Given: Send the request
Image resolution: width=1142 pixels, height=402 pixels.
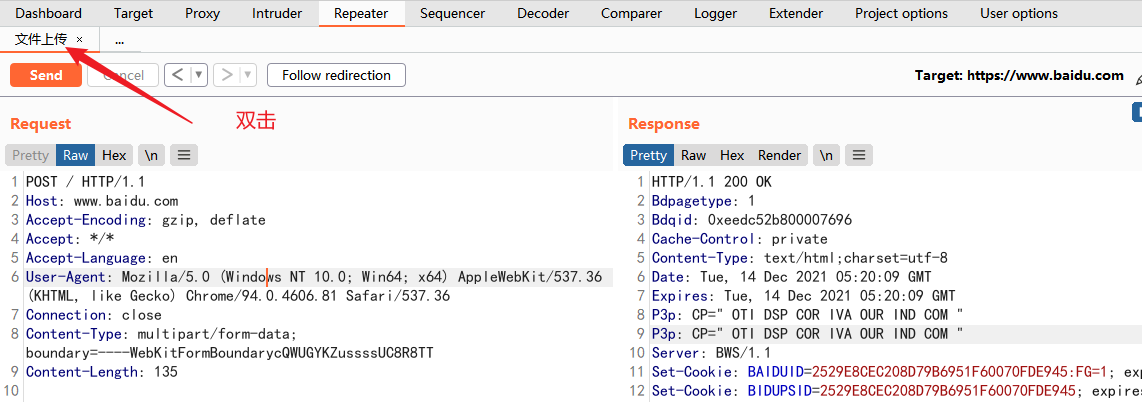Looking at the screenshot, I should (46, 75).
